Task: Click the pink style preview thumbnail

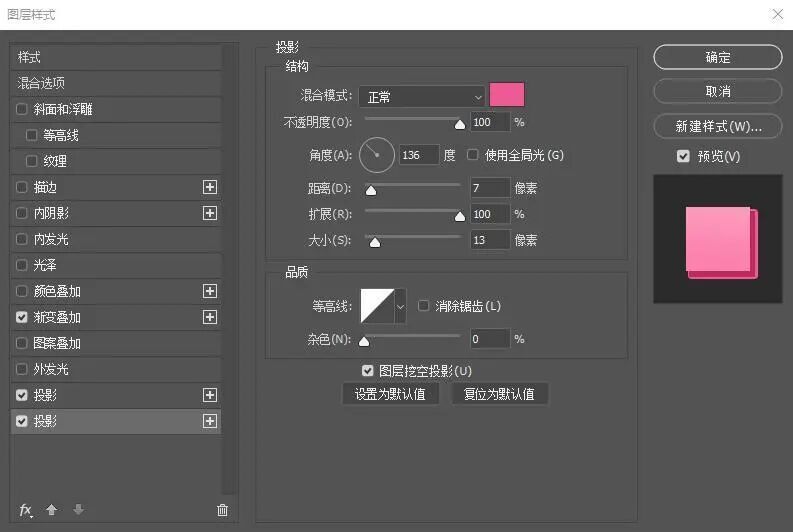Action: click(718, 239)
